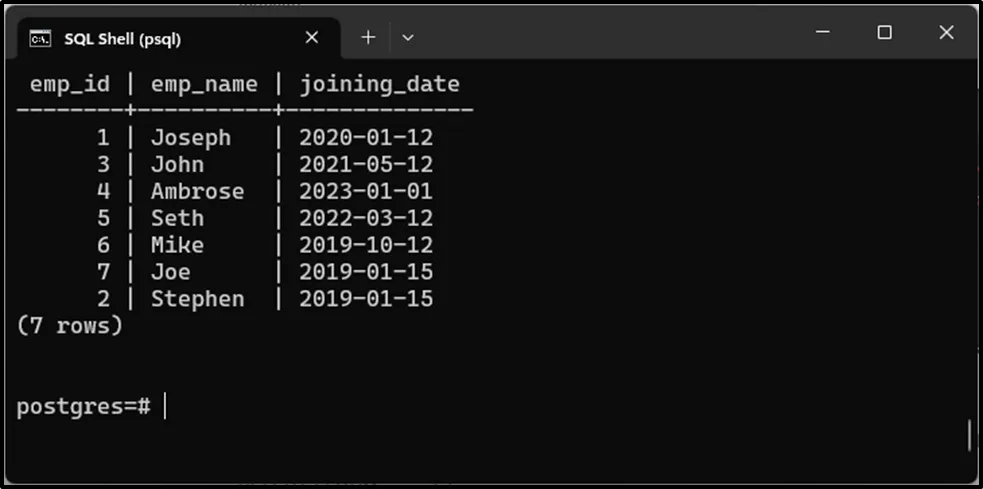Click John's joining date 2021-05-12

366,164
